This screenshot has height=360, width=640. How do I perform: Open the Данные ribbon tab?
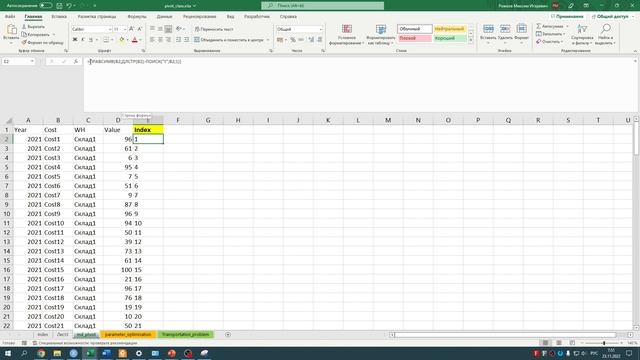click(164, 17)
